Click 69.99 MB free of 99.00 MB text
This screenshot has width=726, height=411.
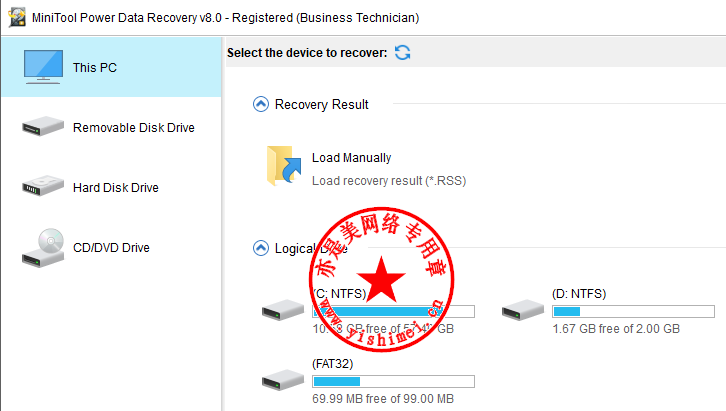[x=383, y=399]
